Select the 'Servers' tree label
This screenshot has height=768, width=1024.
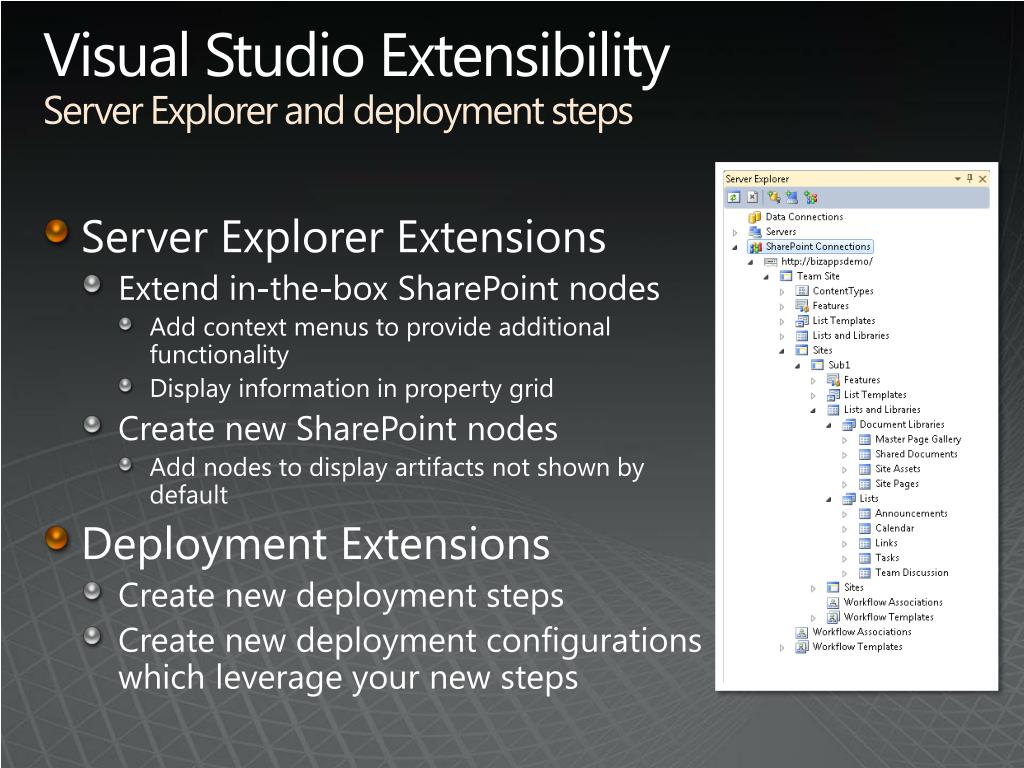781,232
